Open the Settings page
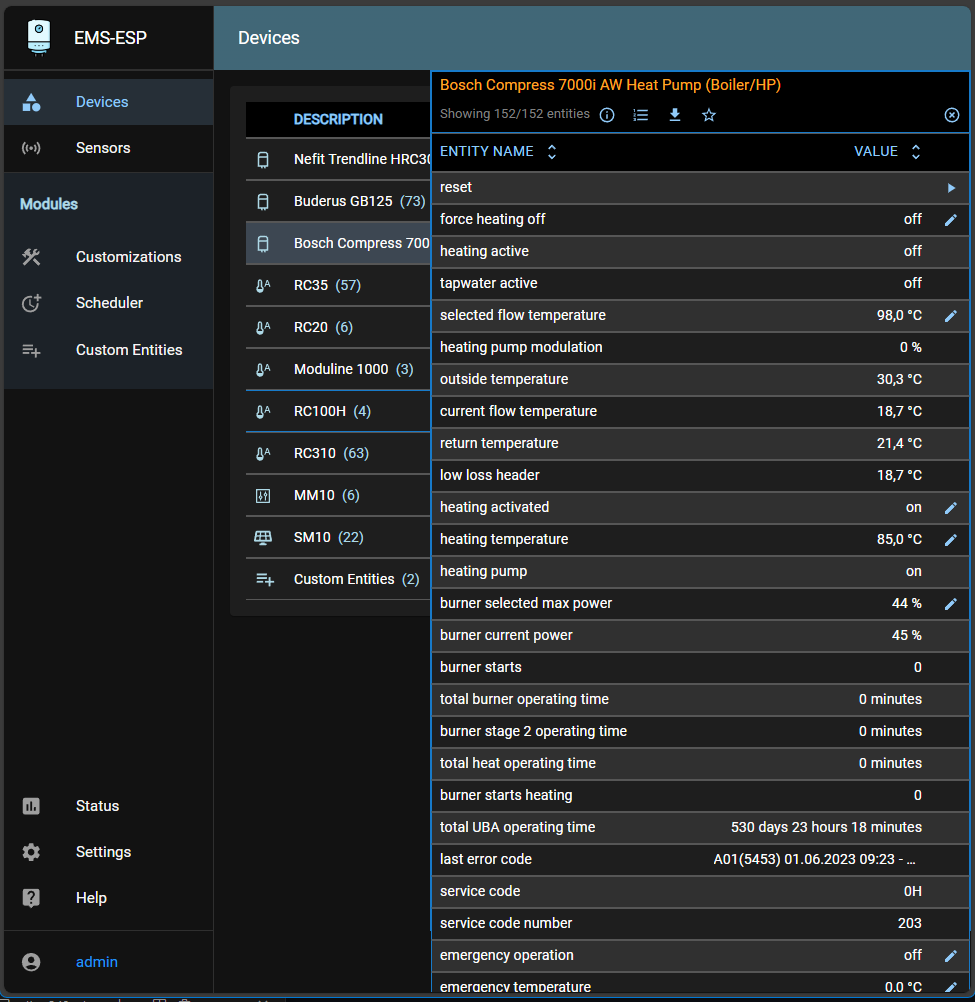 click(103, 852)
